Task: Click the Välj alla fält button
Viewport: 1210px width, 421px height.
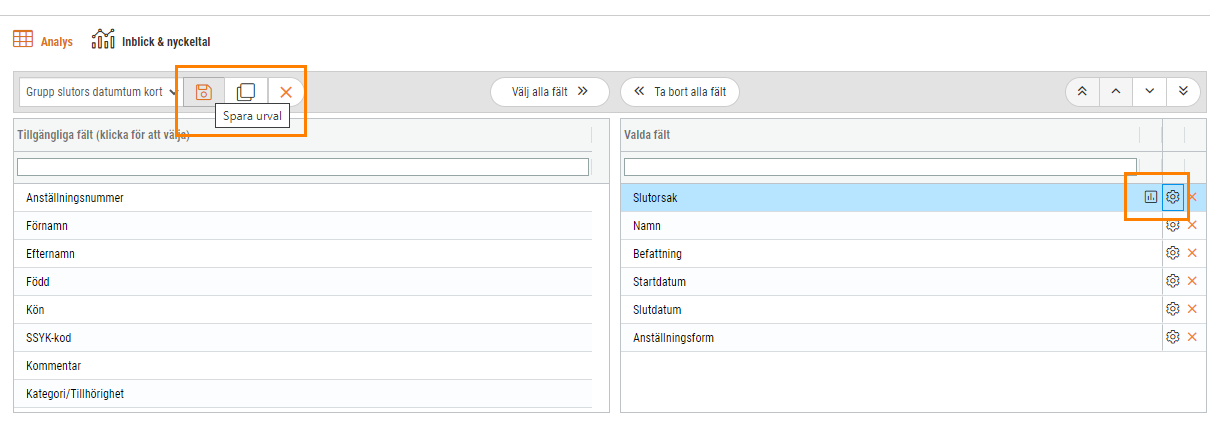Action: pyautogui.click(x=549, y=92)
